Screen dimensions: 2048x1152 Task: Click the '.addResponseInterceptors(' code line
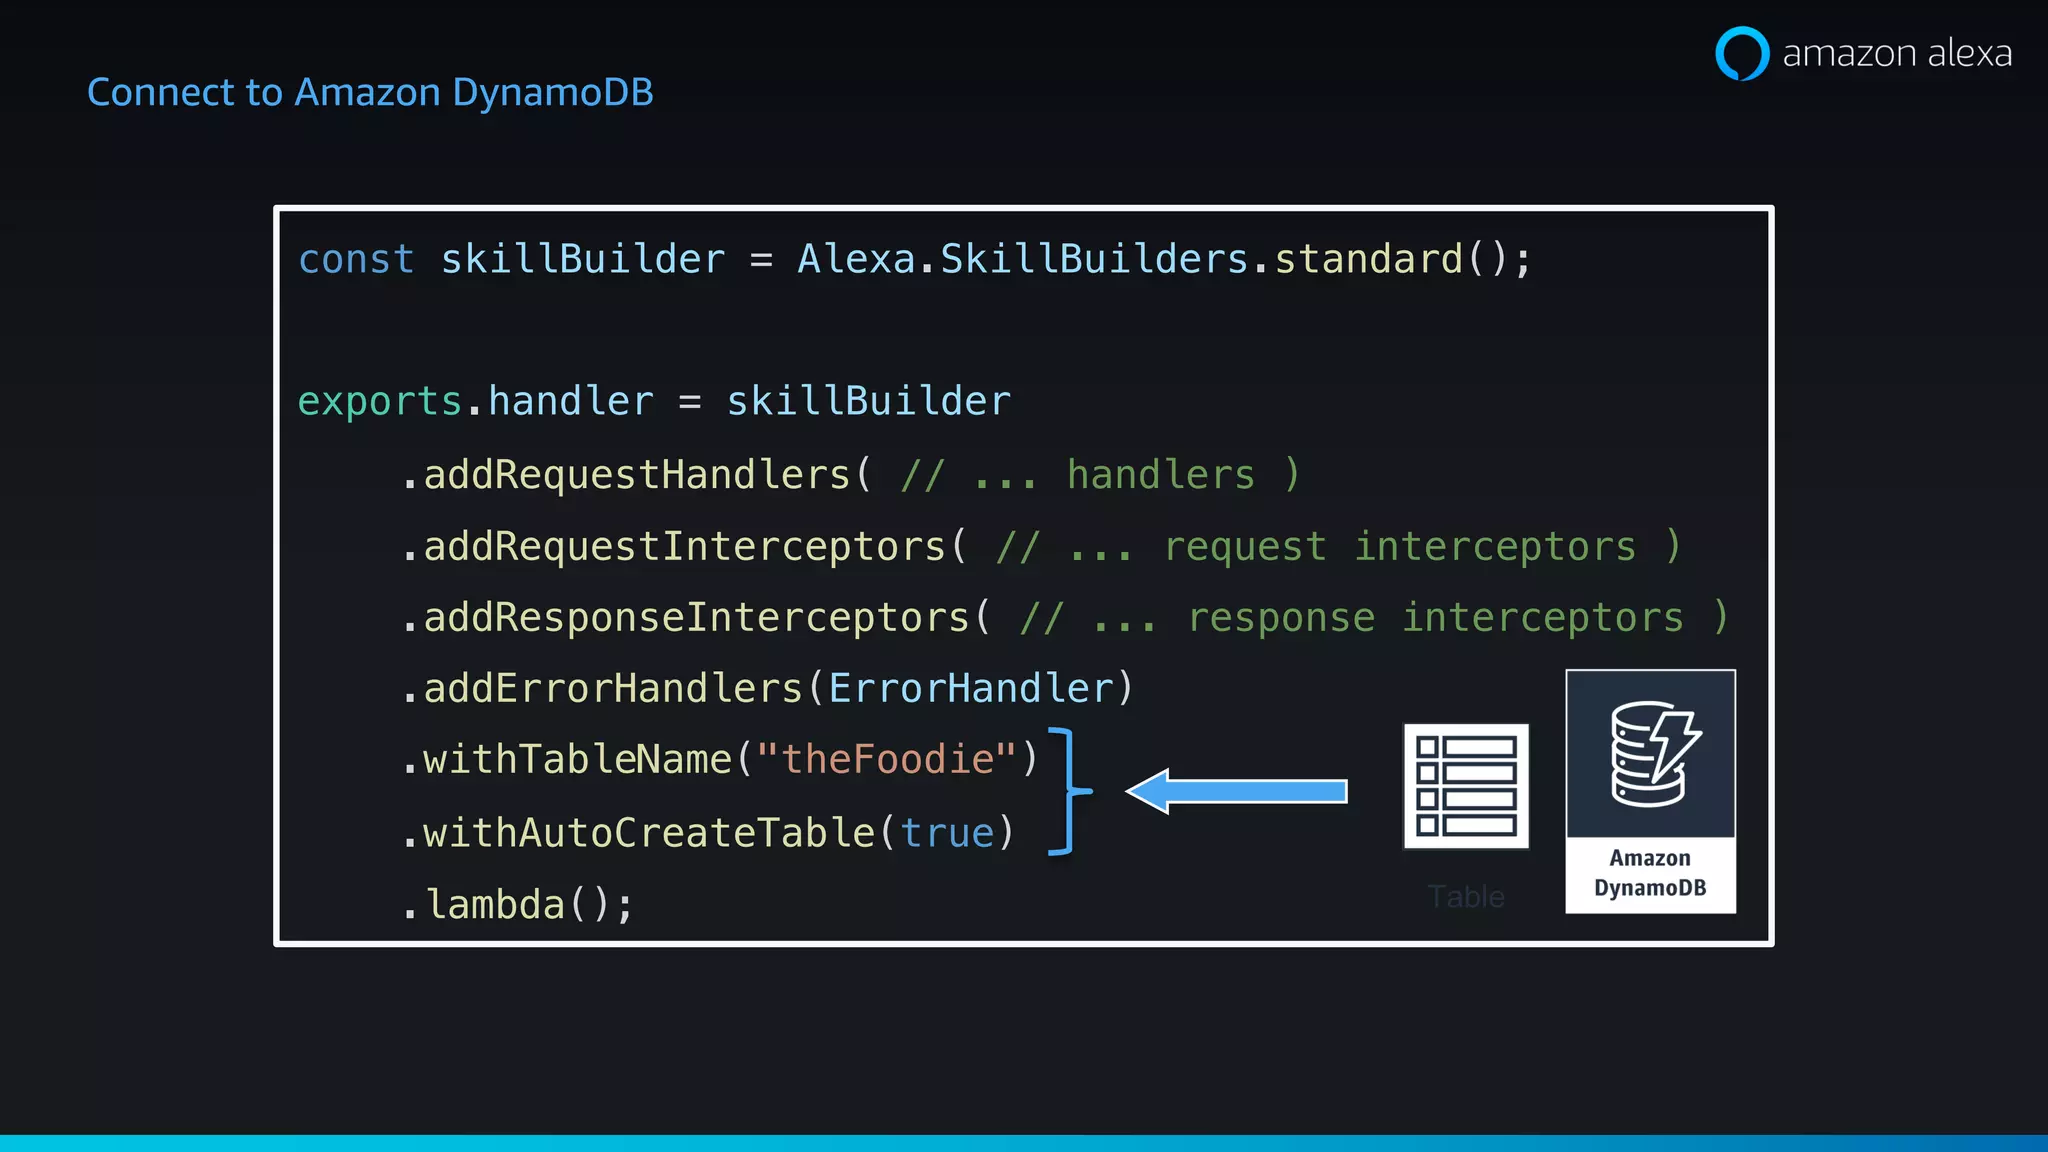click(x=1065, y=617)
